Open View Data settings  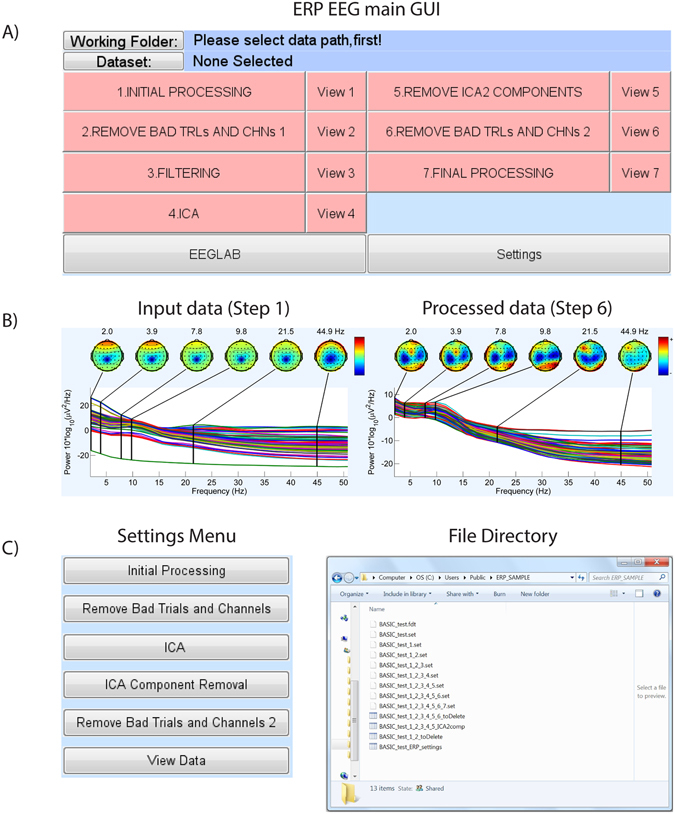point(176,761)
